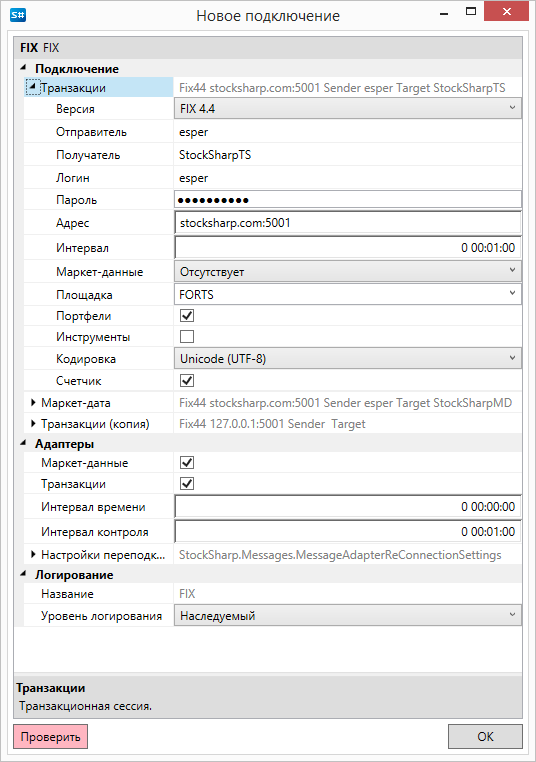Collapse the Логирование section
This screenshot has width=536, height=762.
[23, 574]
